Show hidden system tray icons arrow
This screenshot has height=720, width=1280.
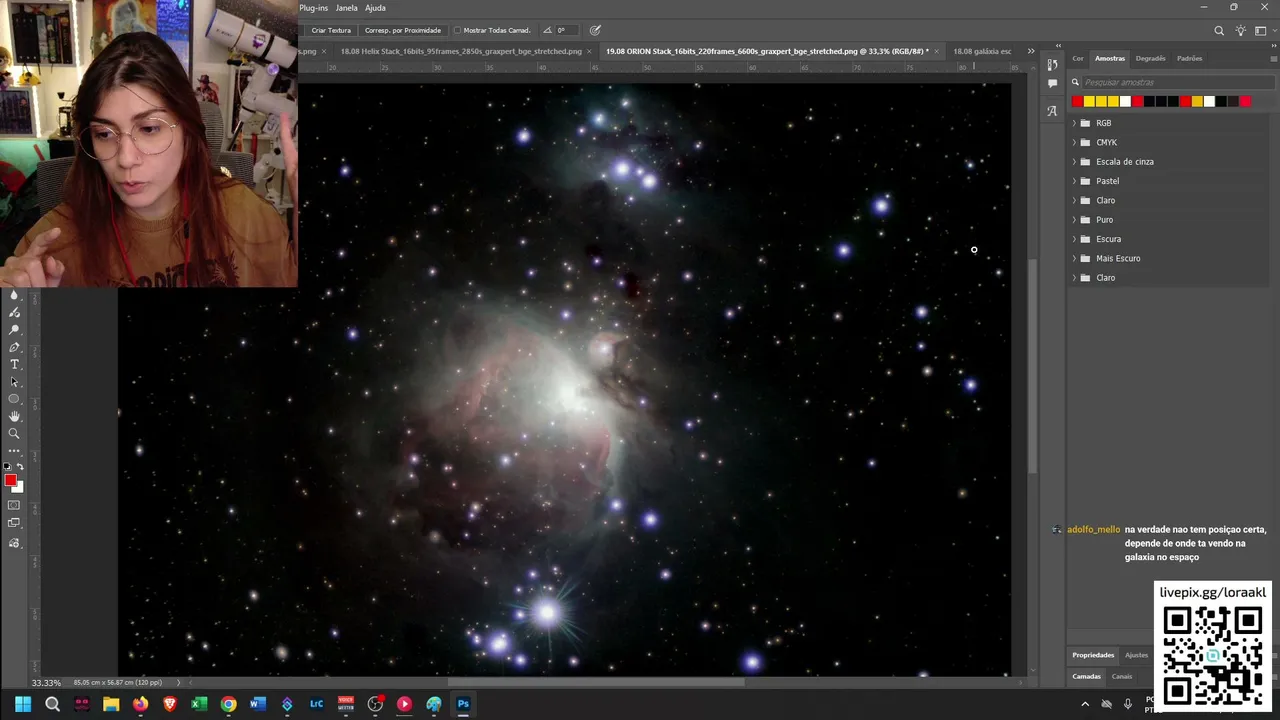point(1085,704)
